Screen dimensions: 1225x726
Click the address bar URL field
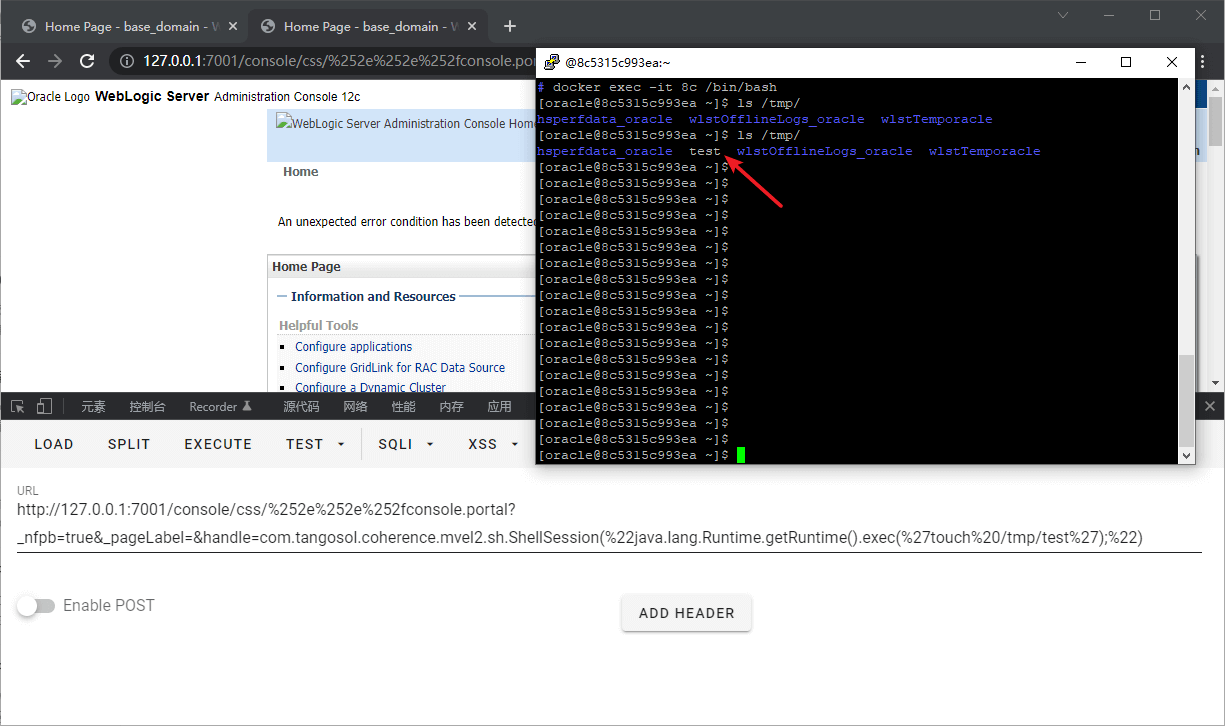pos(338,61)
